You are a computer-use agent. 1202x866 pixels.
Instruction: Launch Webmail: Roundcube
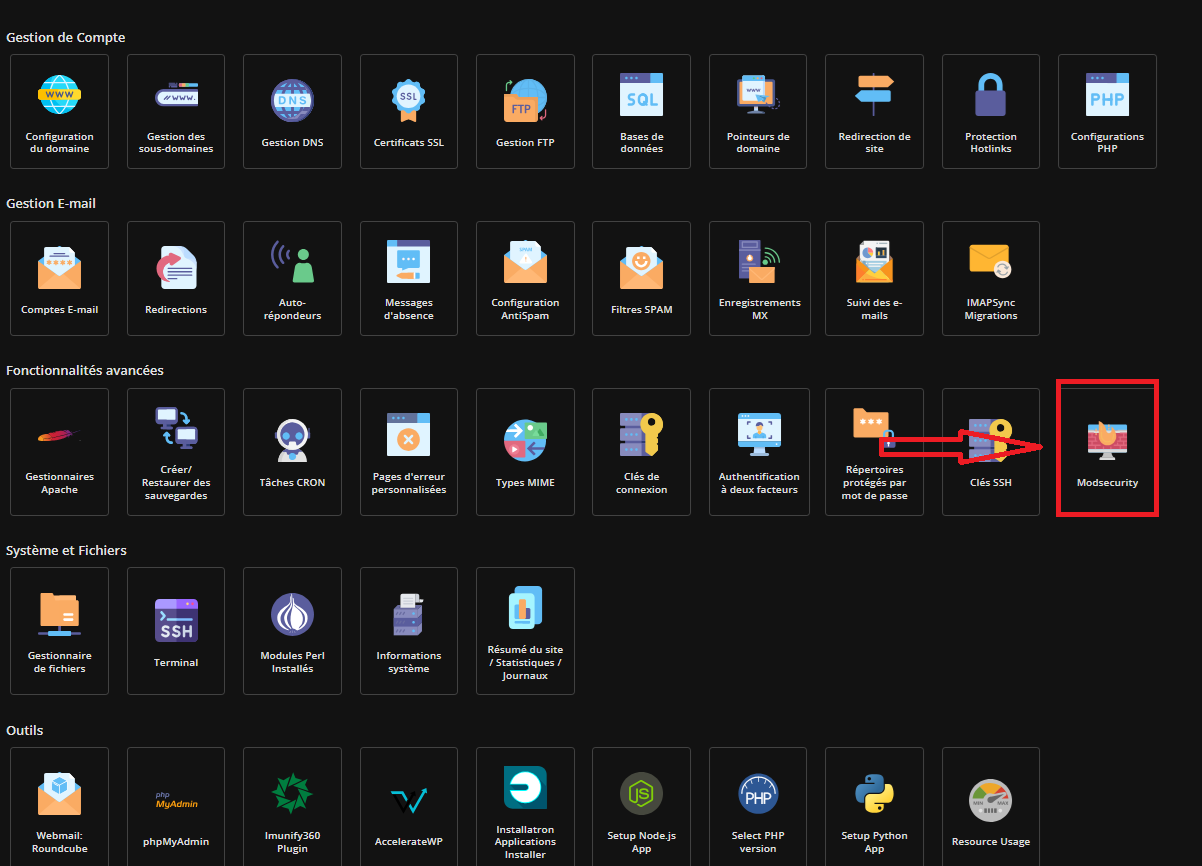tap(59, 807)
